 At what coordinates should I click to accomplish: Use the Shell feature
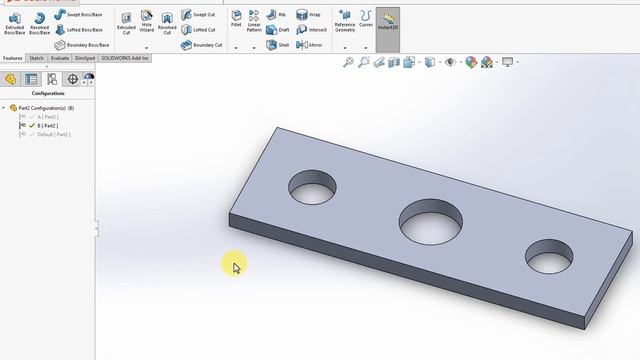coord(278,45)
